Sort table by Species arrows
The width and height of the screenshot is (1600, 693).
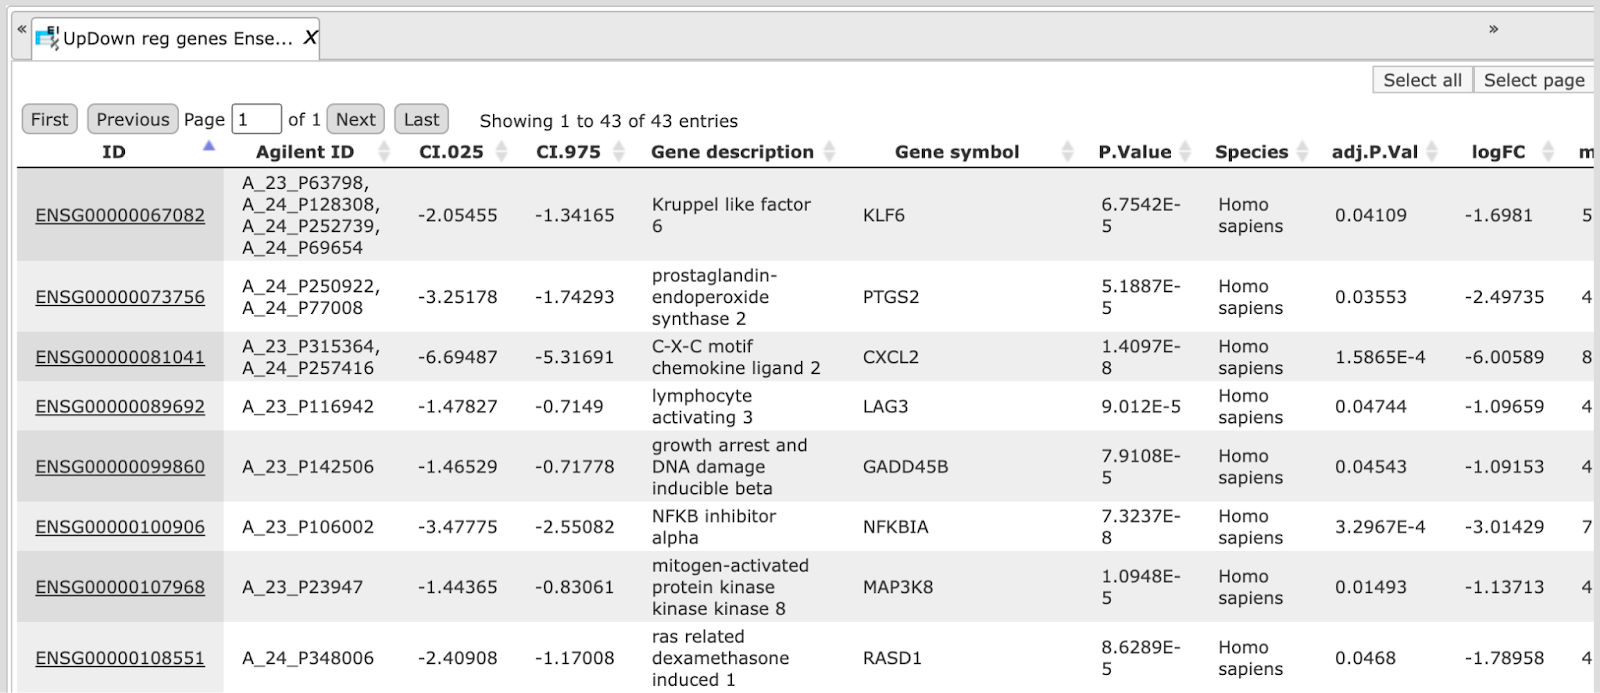(1302, 151)
